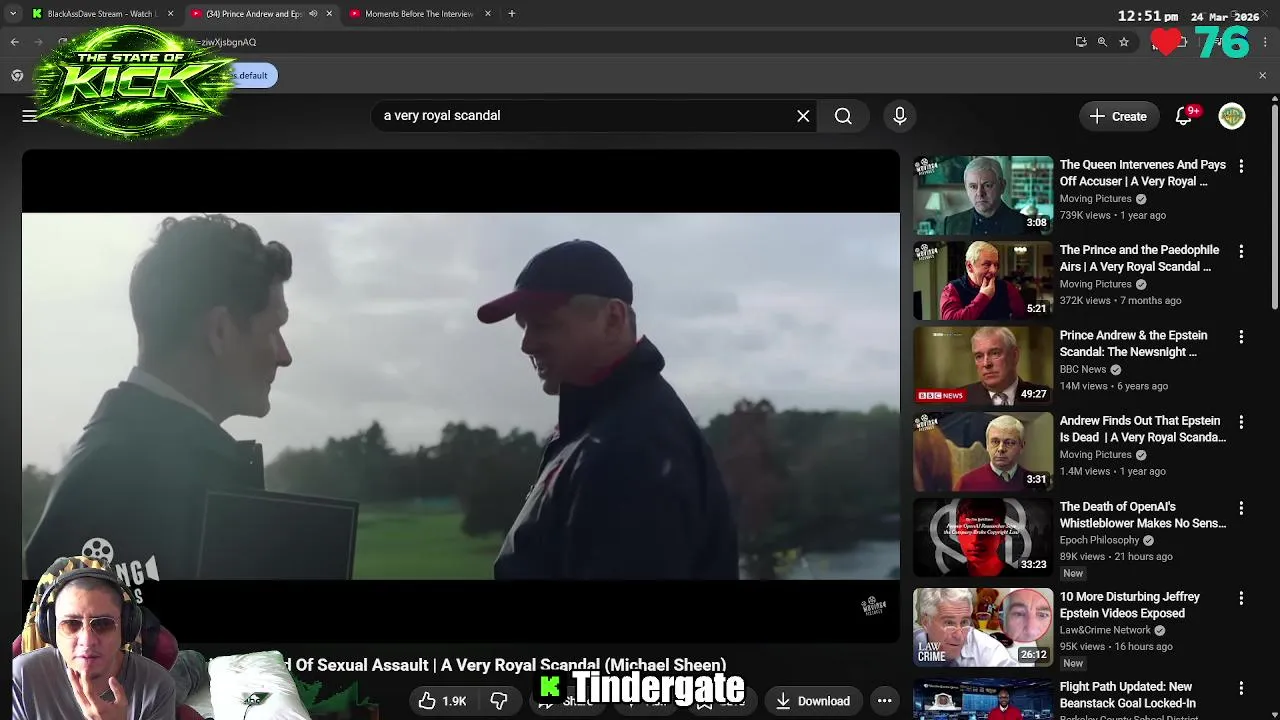Screen dimensions: 1280x720
Task: Close the BlackAssDave Stream tab
Action: (x=170, y=14)
